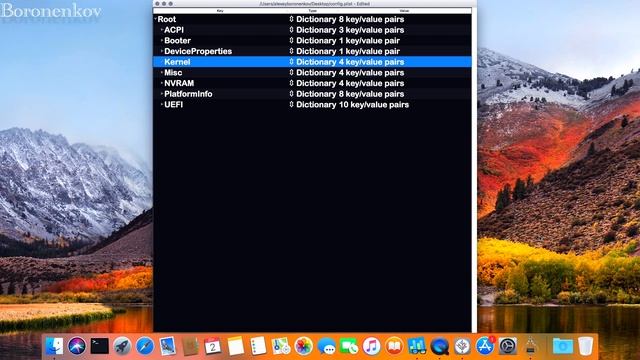
Task: Click the PlistEdit tree icon in dock
Action: coord(462,346)
